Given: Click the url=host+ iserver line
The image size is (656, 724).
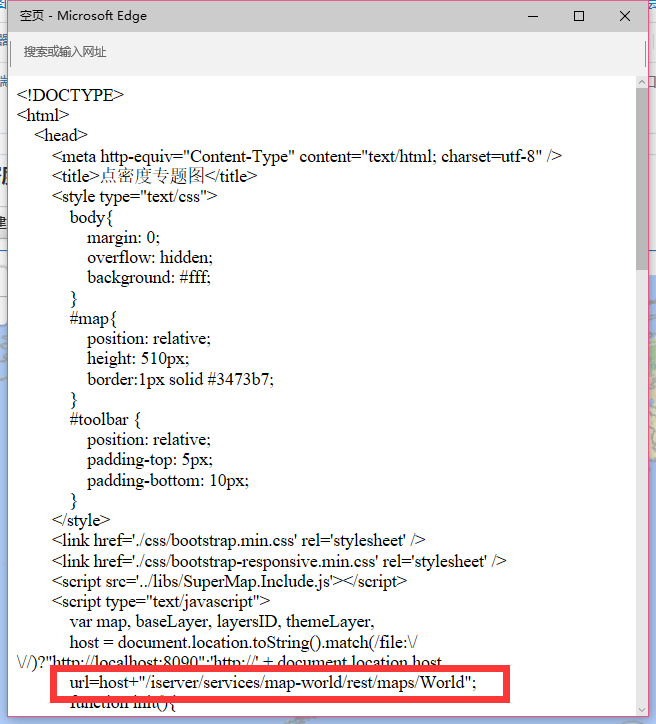Looking at the screenshot, I should click(x=273, y=682).
